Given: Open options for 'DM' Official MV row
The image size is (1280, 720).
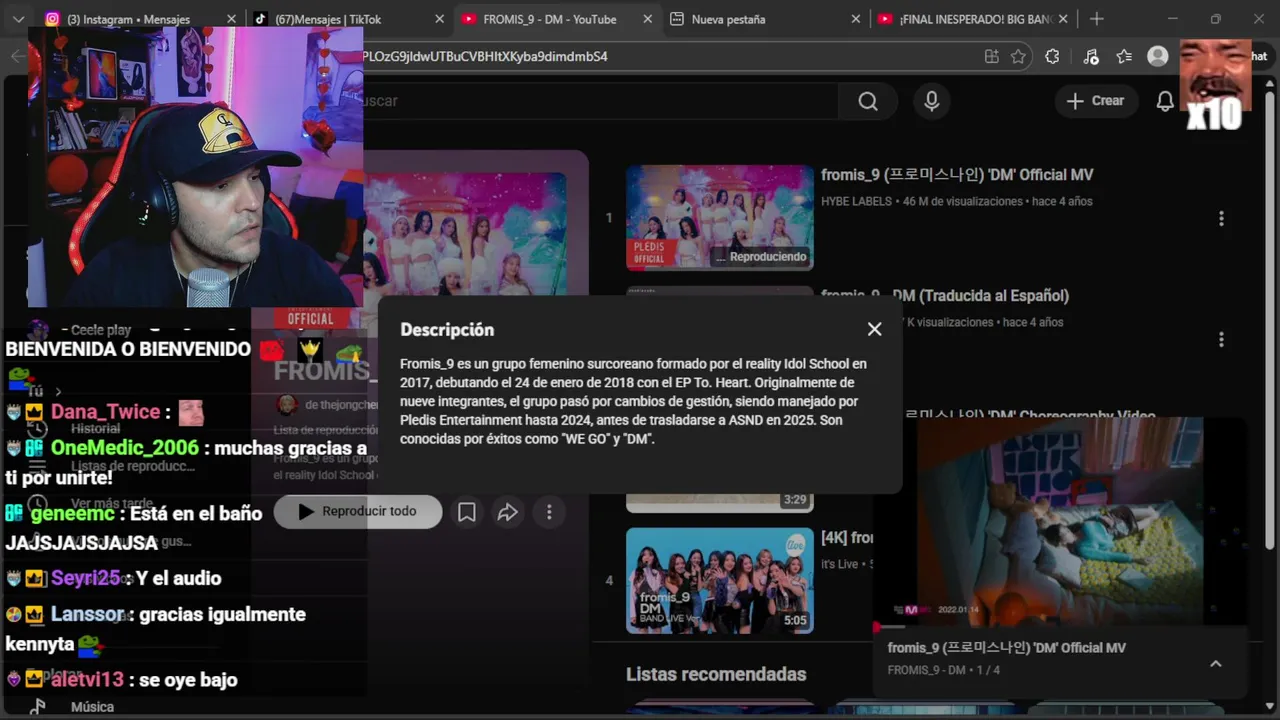Looking at the screenshot, I should click(x=1221, y=218).
